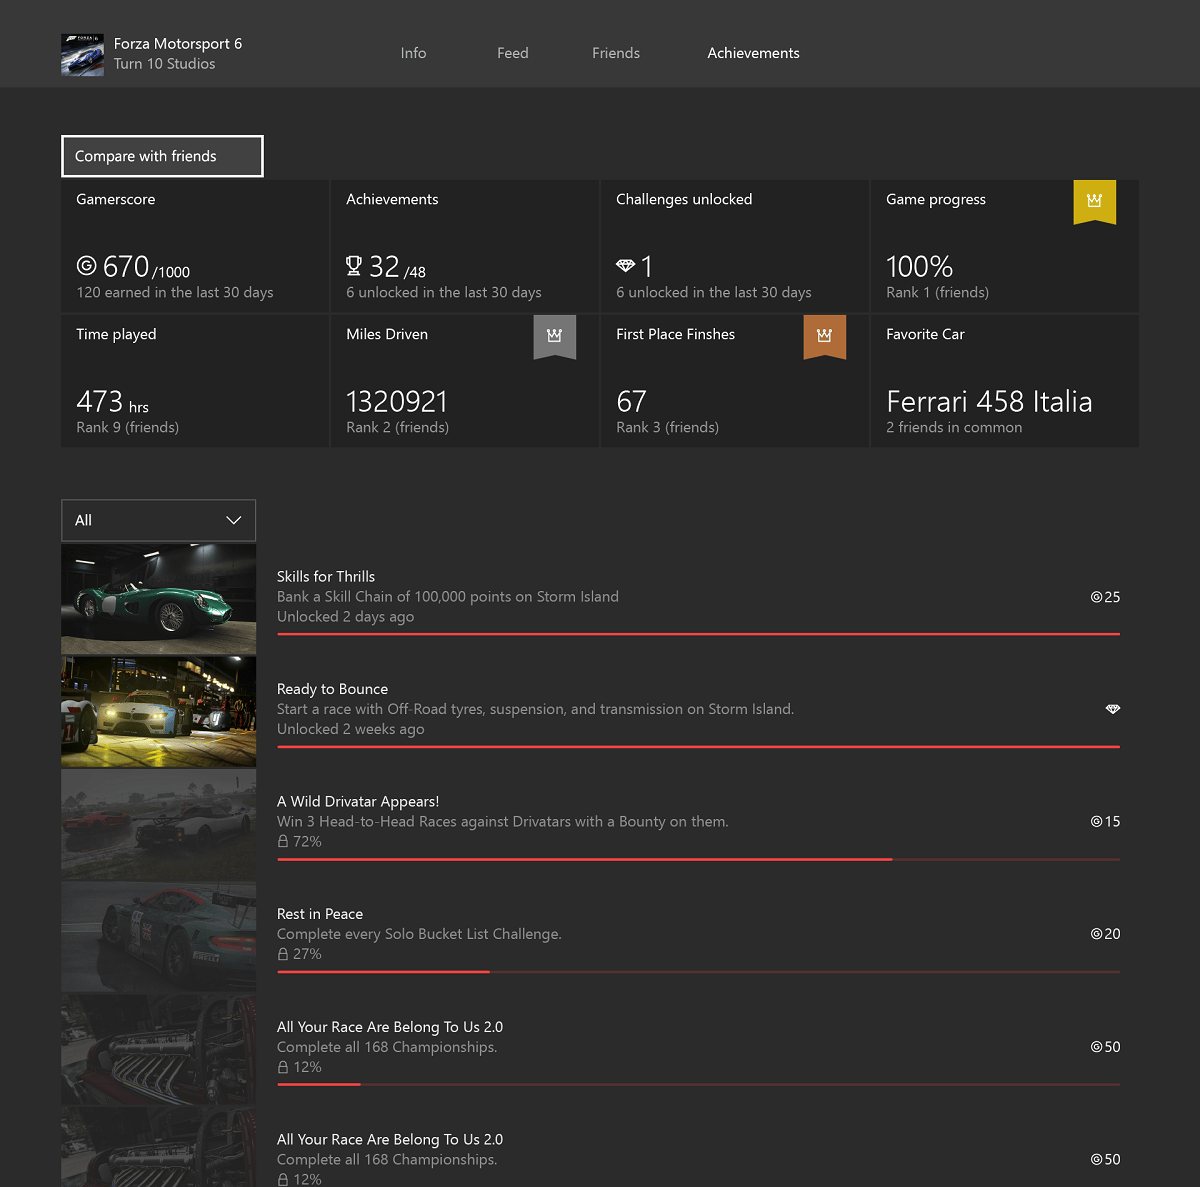
Task: Click the lock icon next to 72%
Action: coord(283,842)
